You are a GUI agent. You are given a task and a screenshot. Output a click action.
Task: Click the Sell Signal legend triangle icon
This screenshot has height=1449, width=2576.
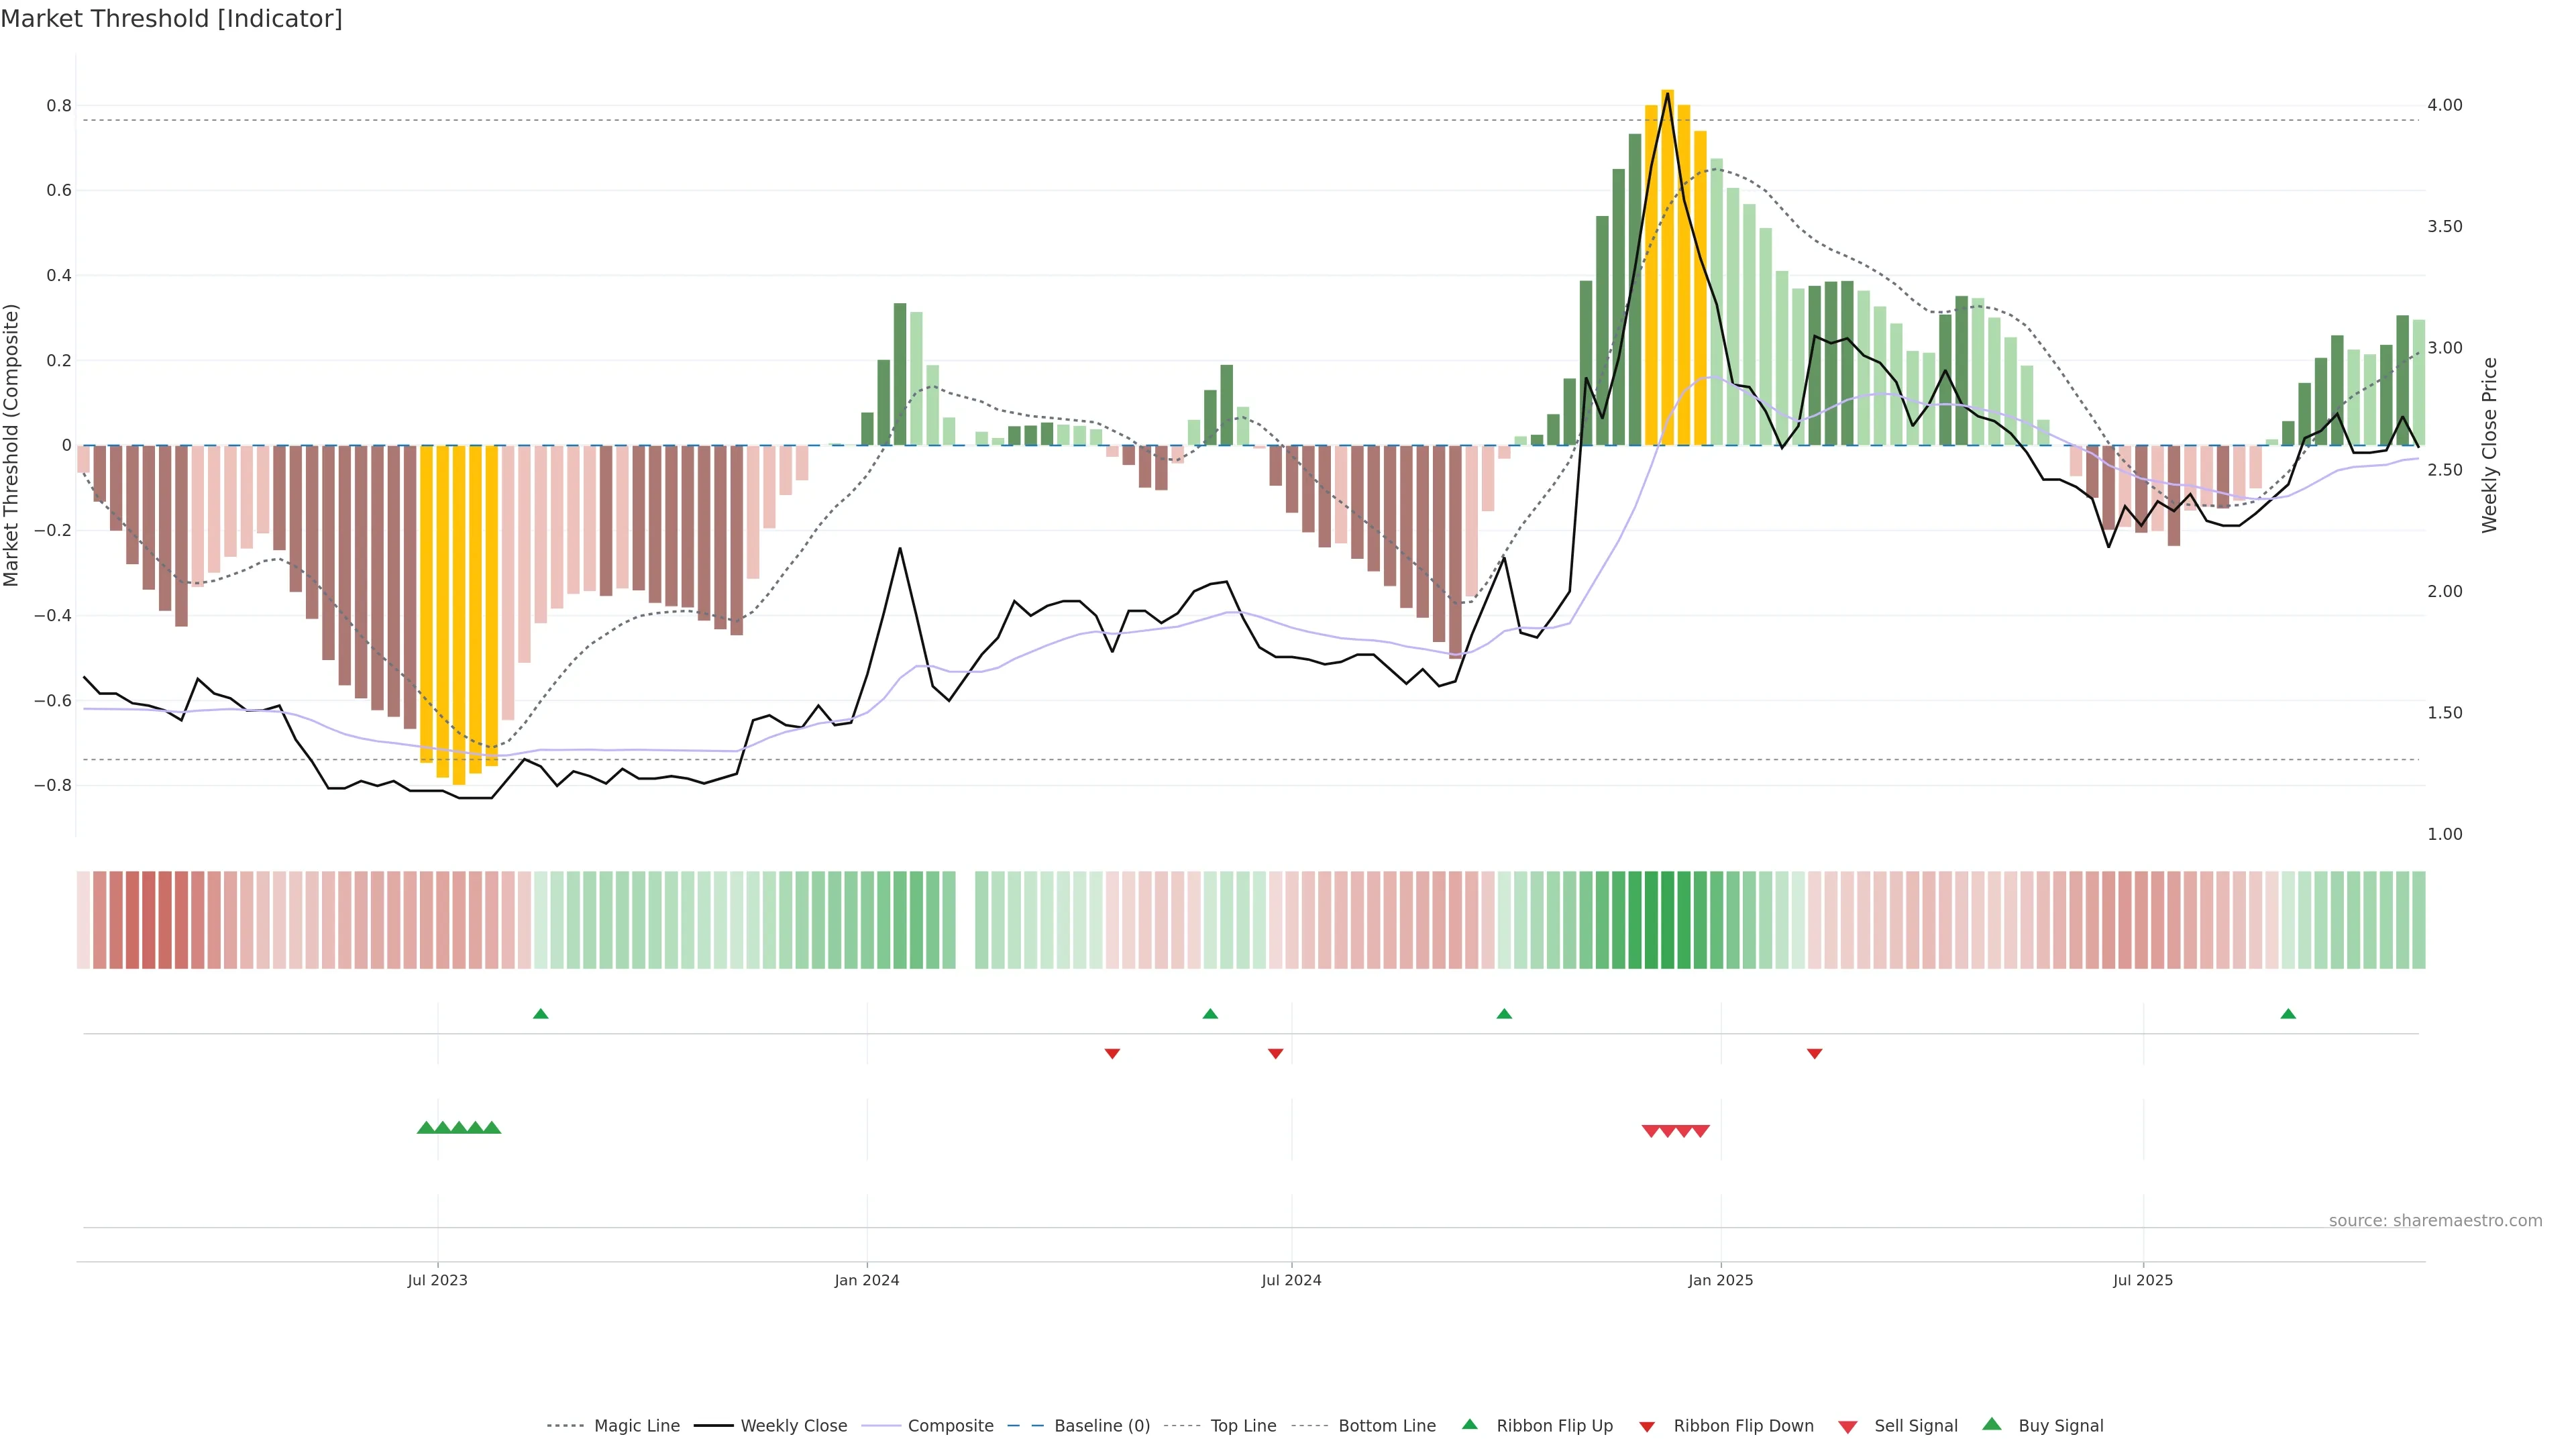(x=1847, y=1427)
